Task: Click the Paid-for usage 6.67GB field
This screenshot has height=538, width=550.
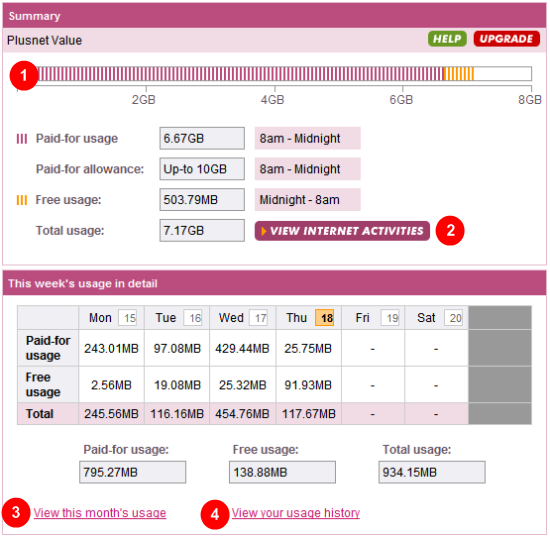Action: [202, 139]
